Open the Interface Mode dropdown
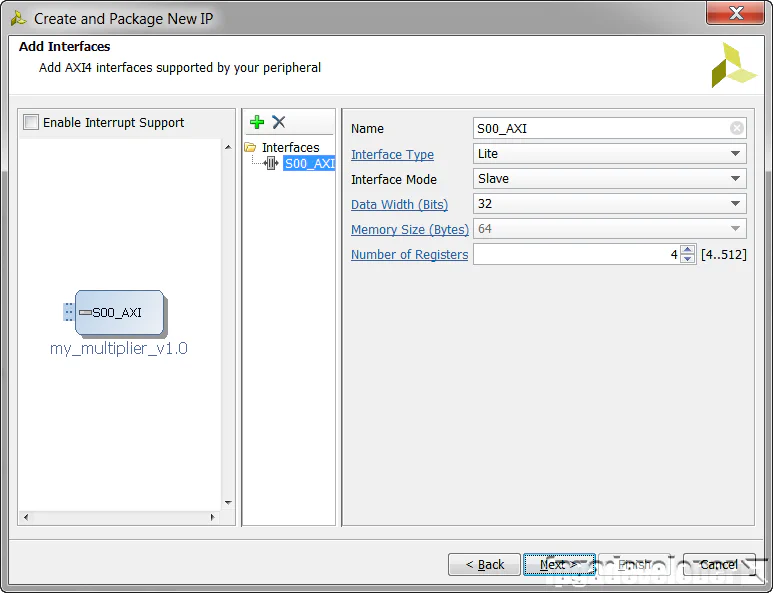 (x=609, y=178)
